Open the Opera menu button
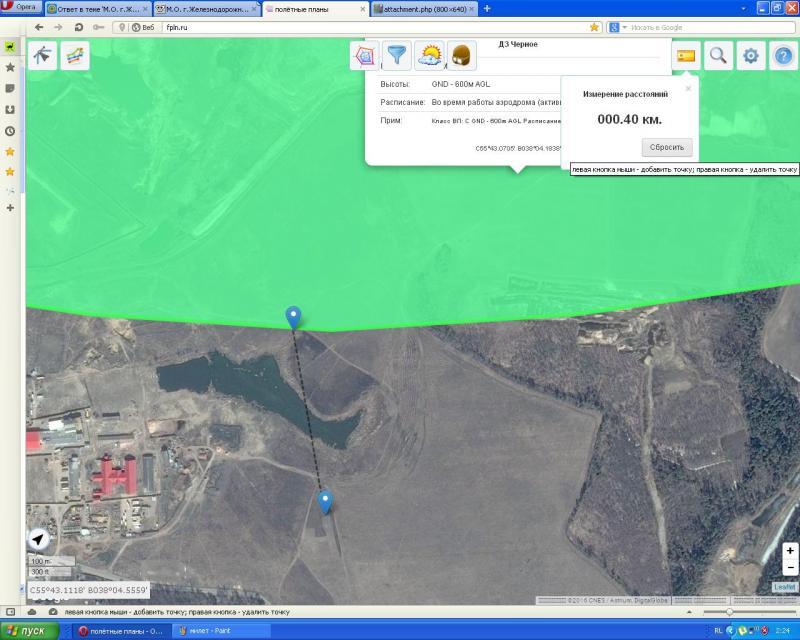 (20, 7)
